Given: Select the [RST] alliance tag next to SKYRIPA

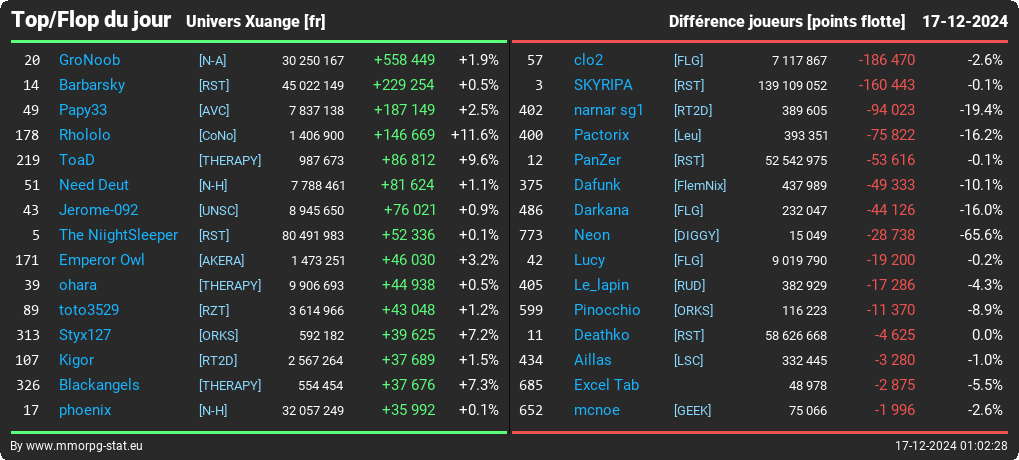Looking at the screenshot, I should pyautogui.click(x=688, y=86).
